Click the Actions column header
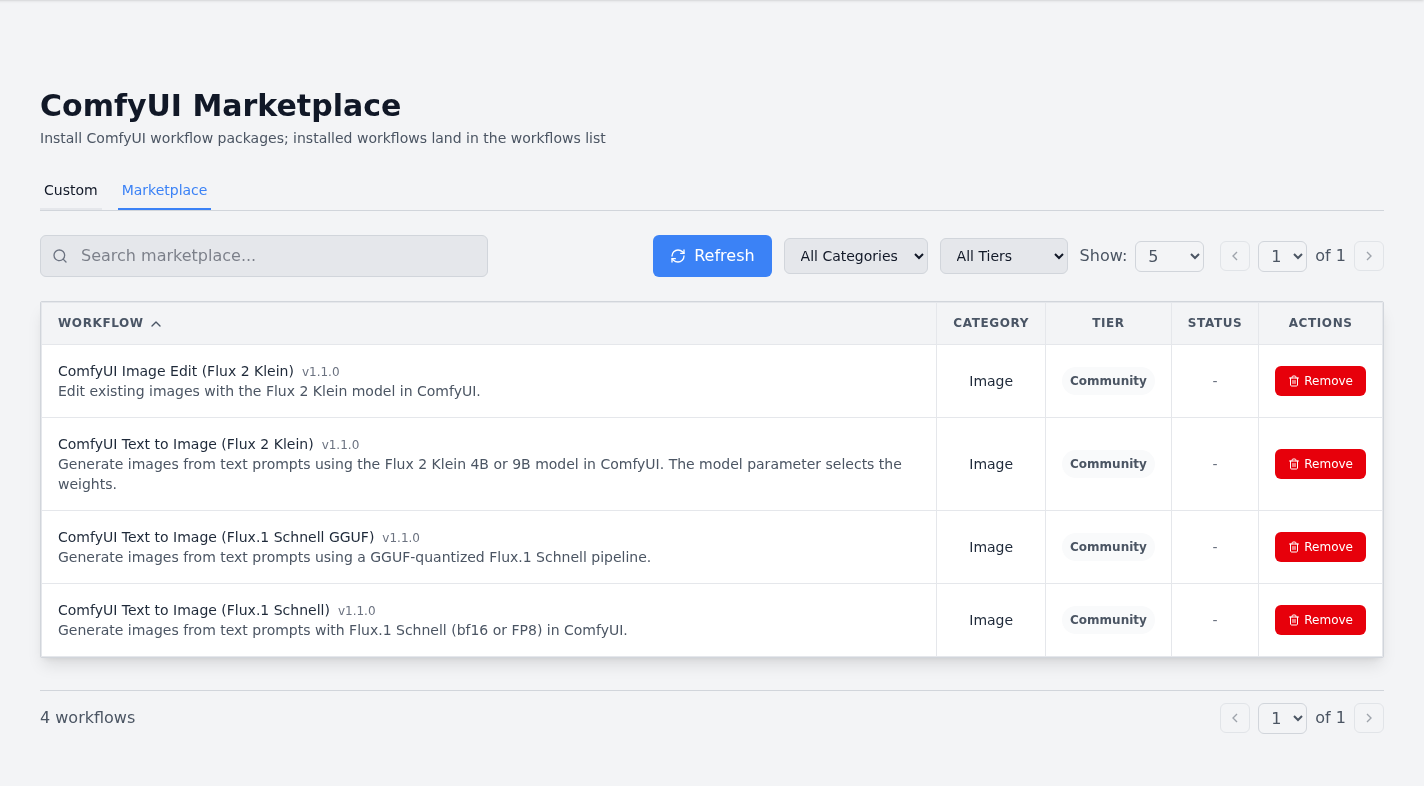This screenshot has height=786, width=1424. (1320, 323)
